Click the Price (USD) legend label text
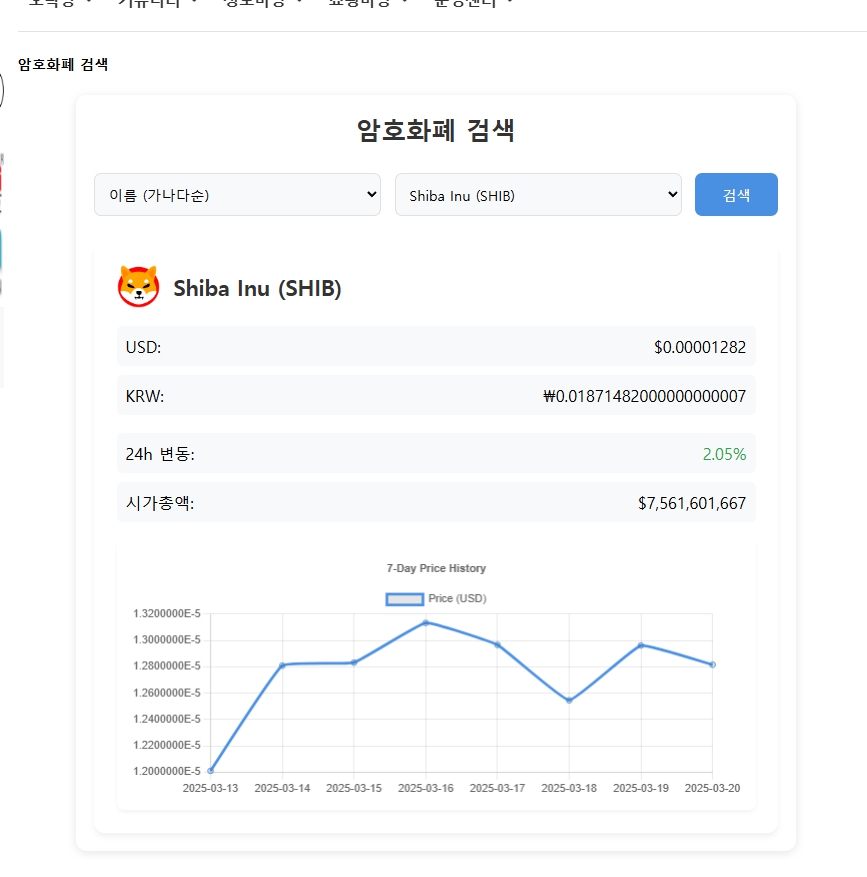867x877 pixels. click(x=457, y=599)
